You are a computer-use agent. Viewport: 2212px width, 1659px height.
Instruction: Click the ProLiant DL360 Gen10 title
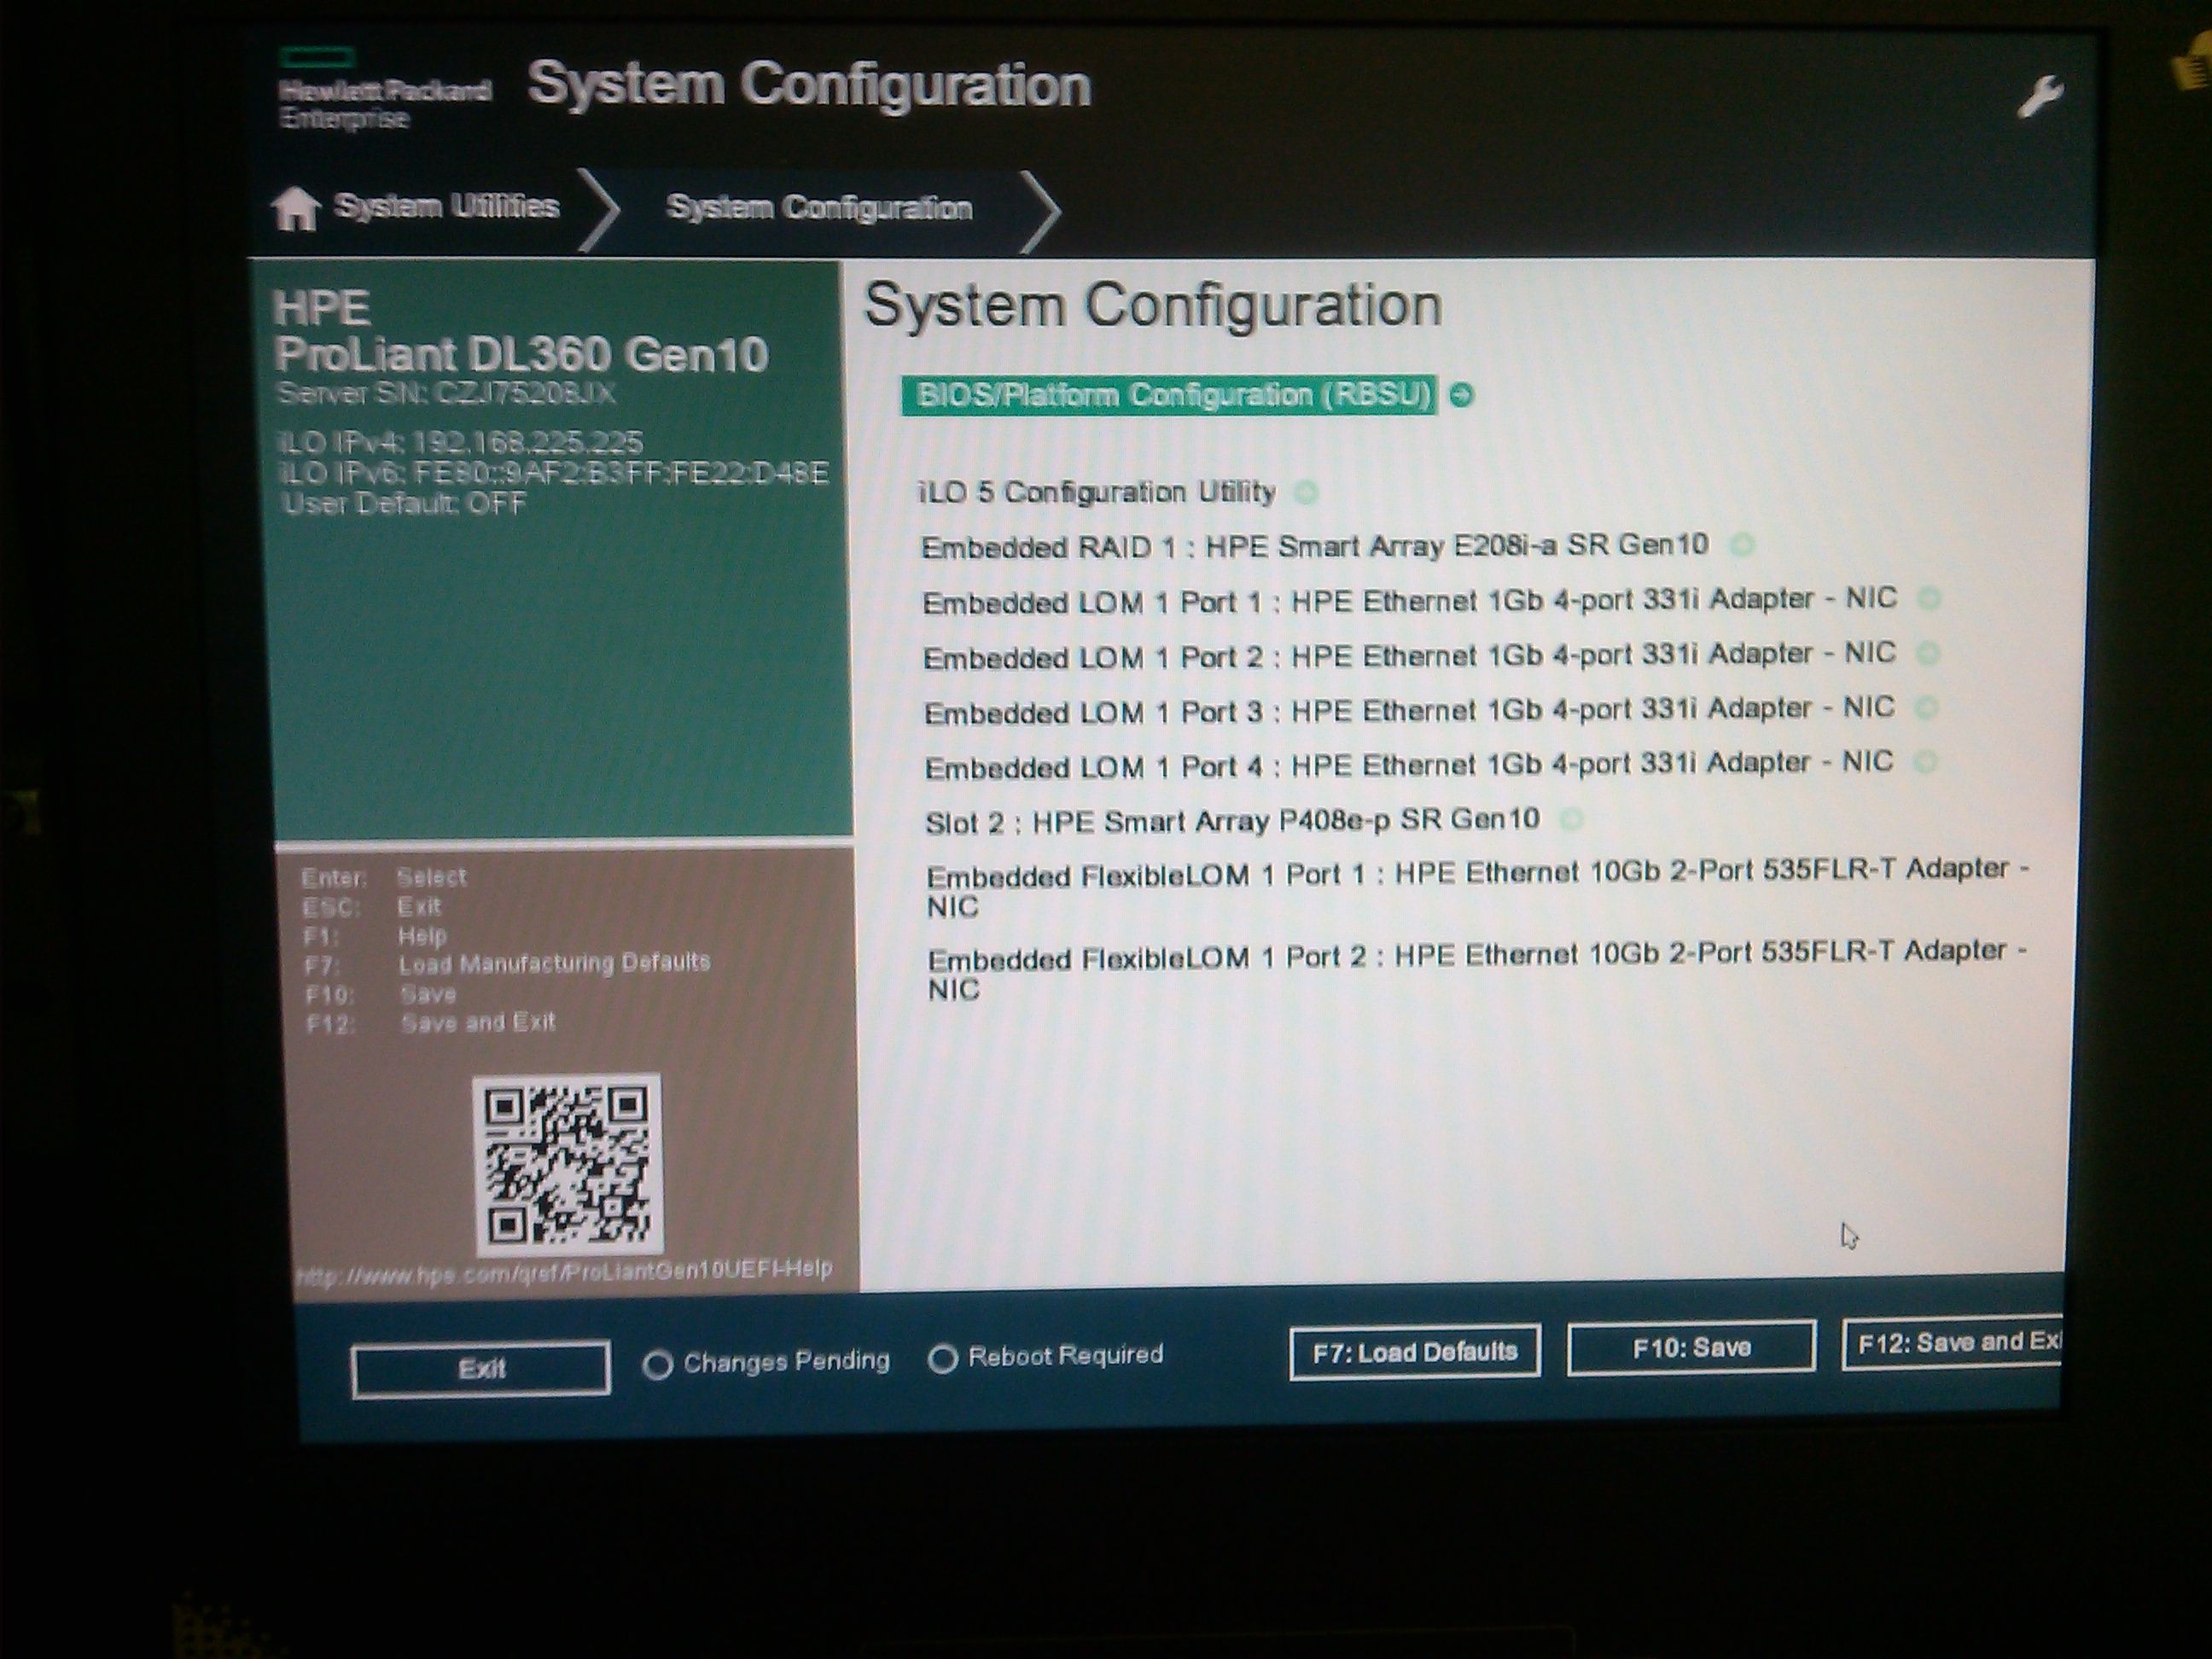[521, 355]
